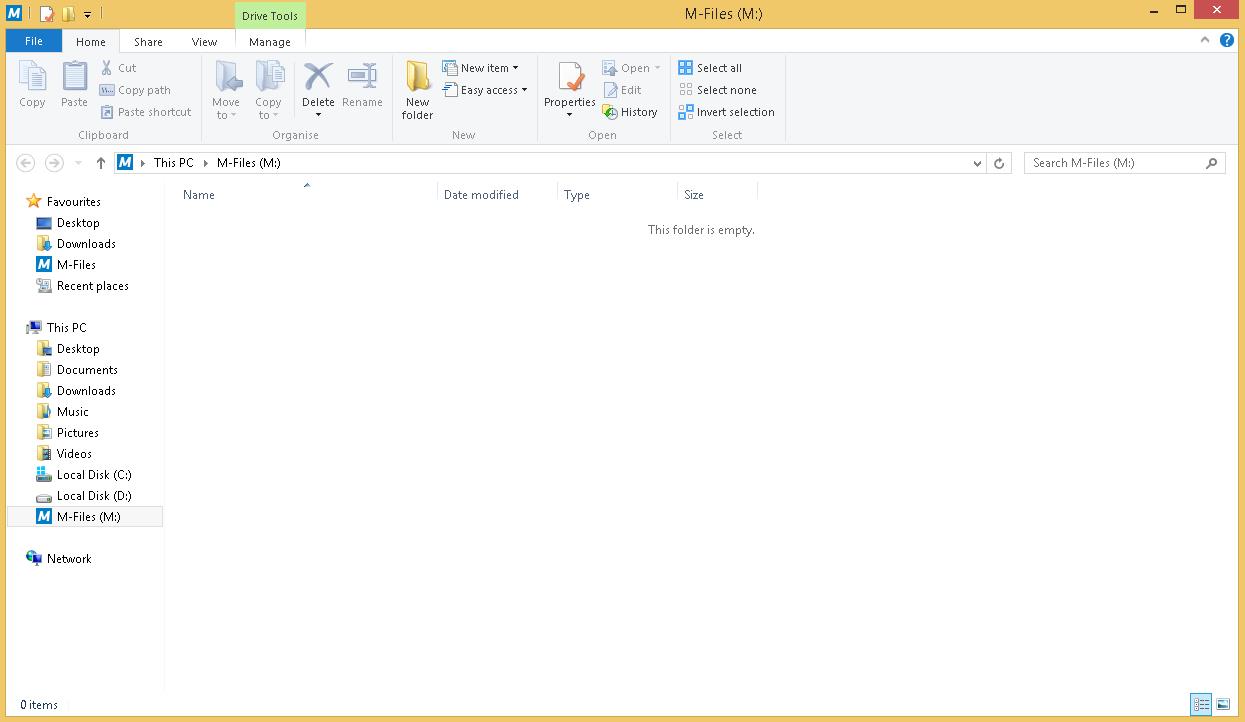Open M-Files under Favourites
The height and width of the screenshot is (722, 1245).
[66, 265]
